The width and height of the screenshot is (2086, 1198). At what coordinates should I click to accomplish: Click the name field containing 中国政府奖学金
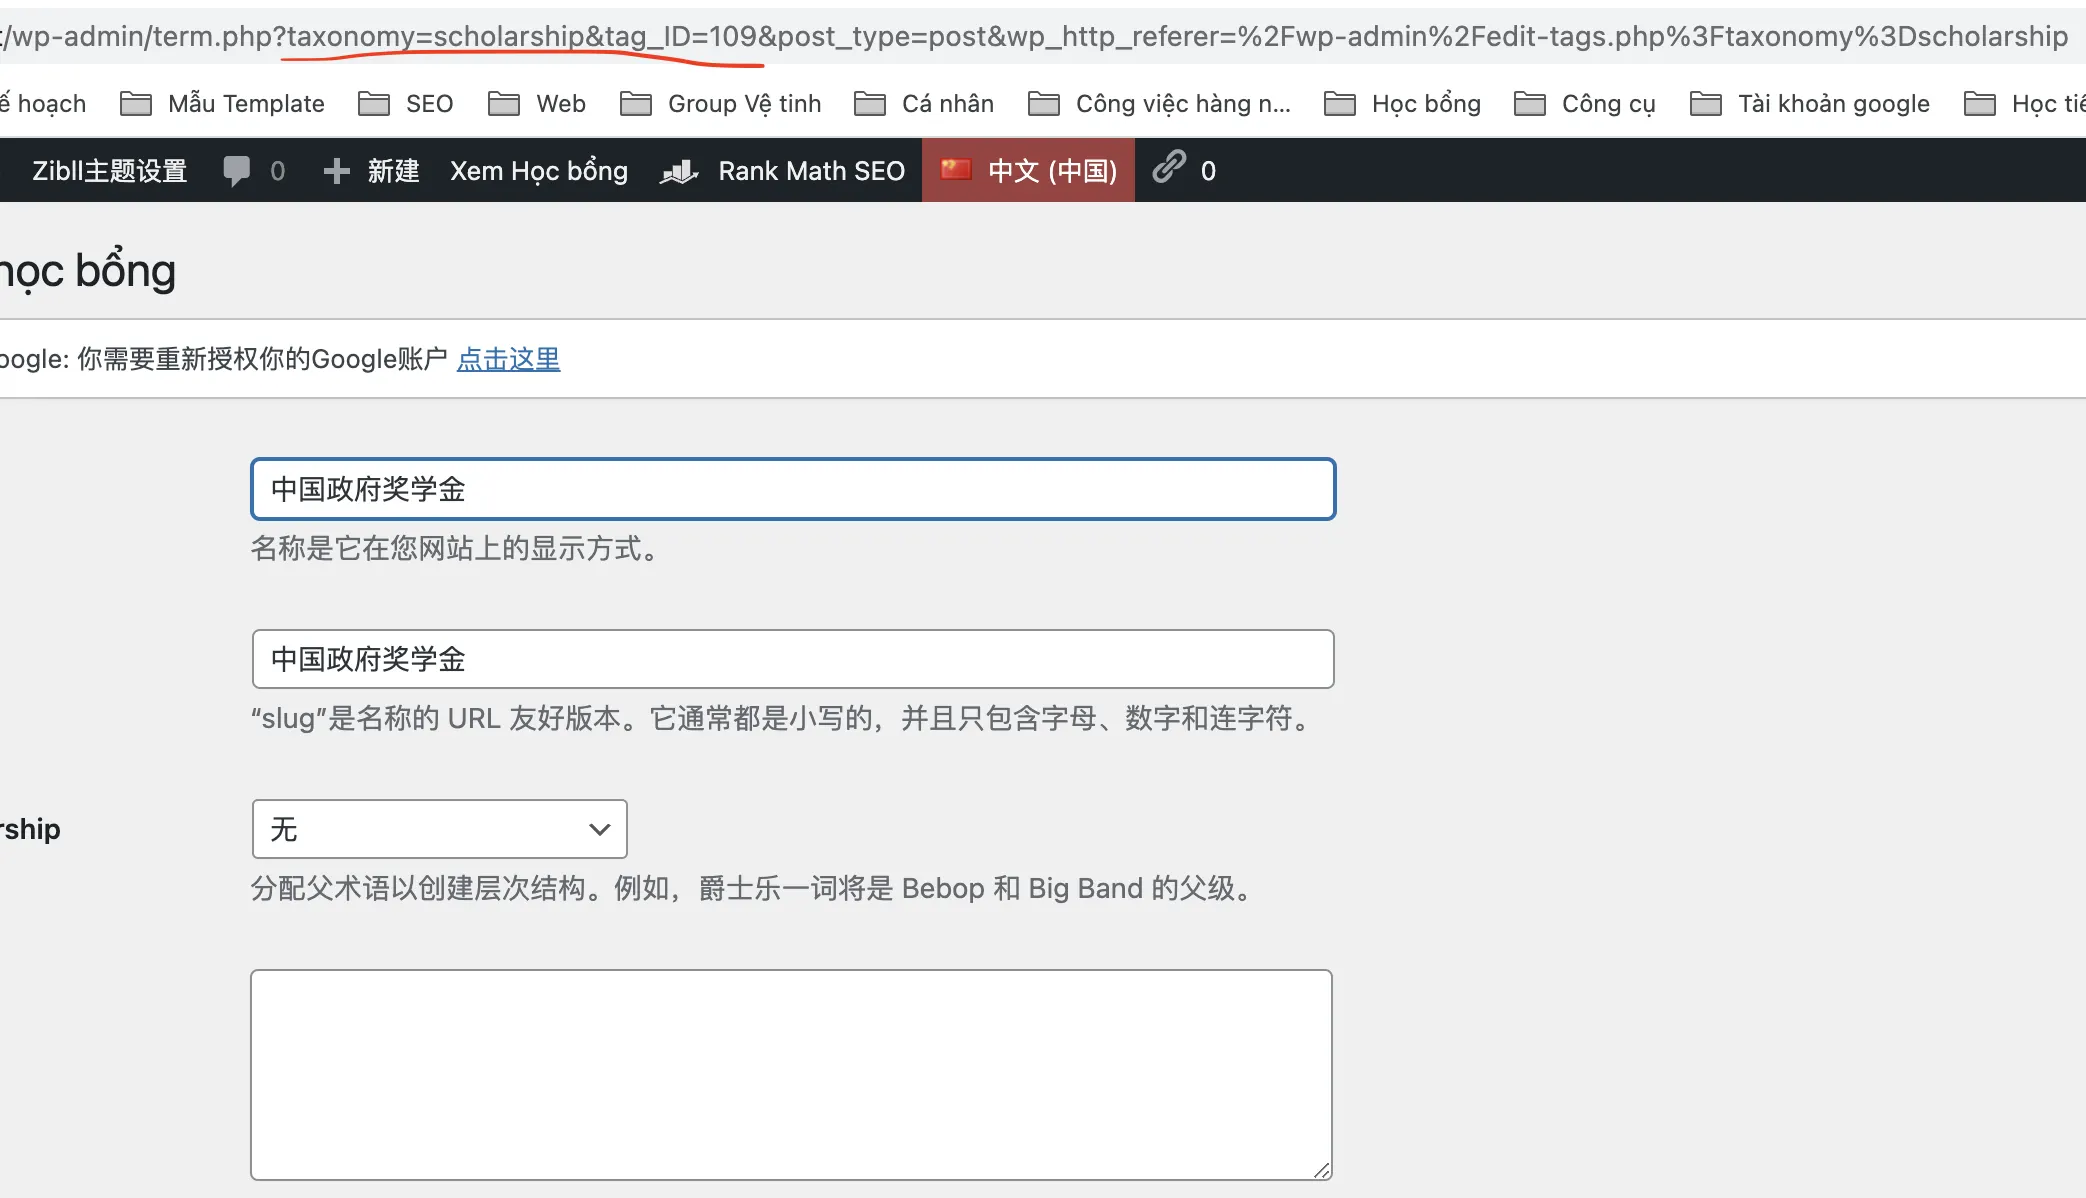pos(793,489)
